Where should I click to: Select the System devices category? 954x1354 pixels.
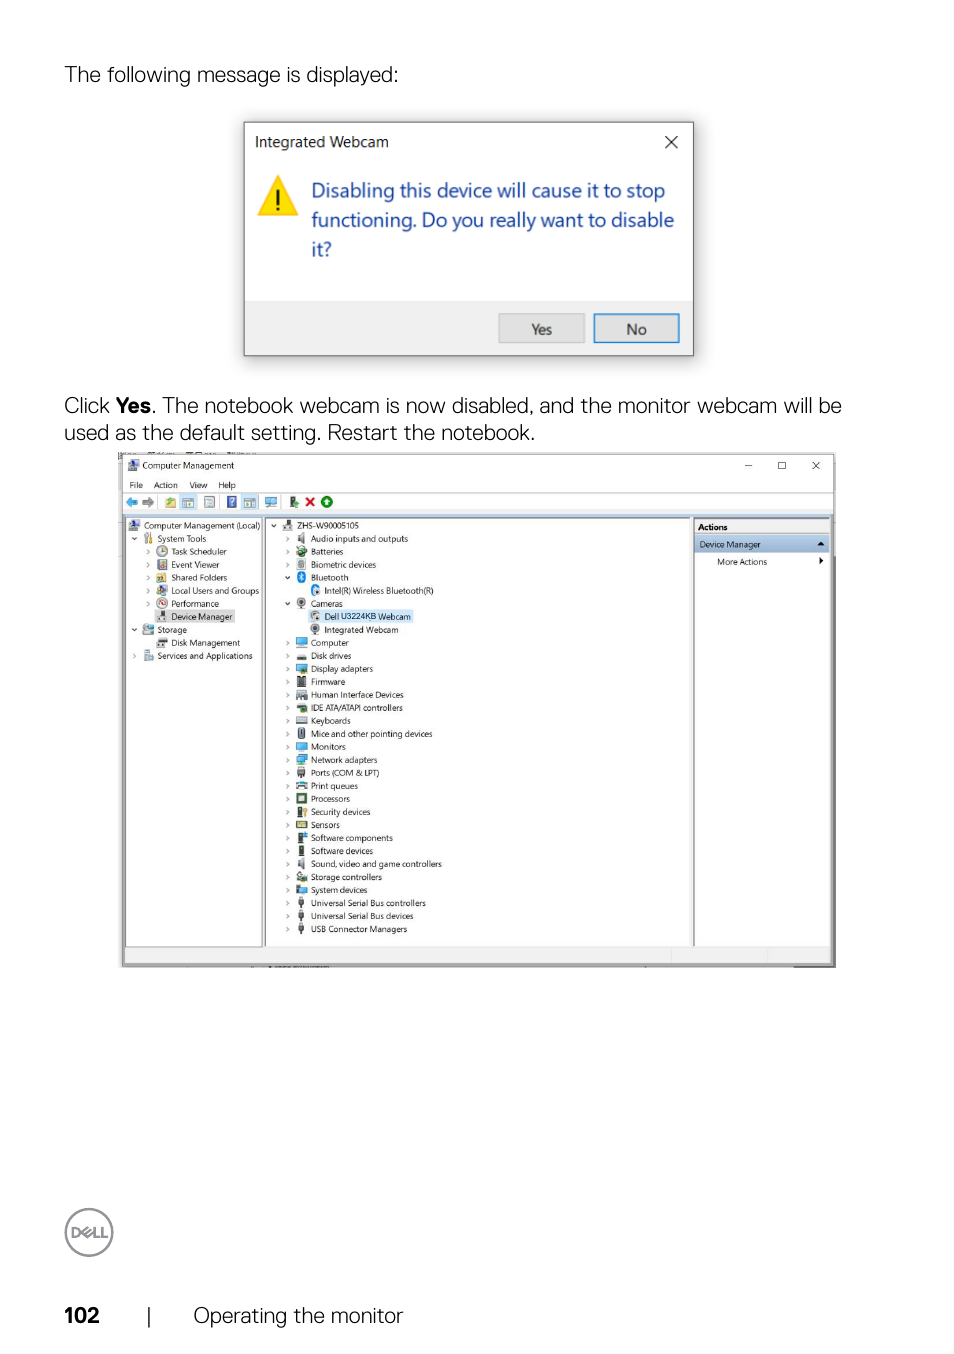(339, 890)
